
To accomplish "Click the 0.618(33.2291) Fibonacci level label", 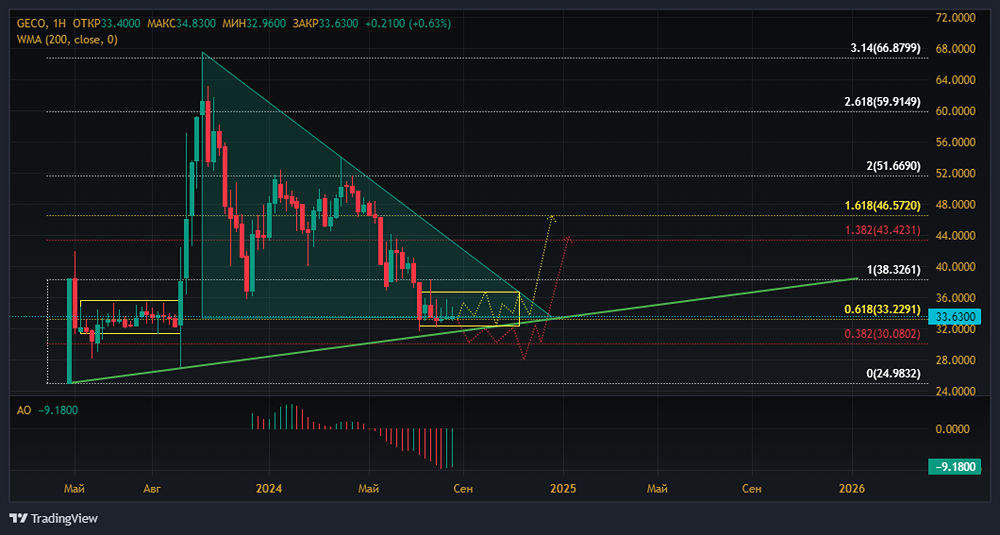I will click(x=882, y=309).
